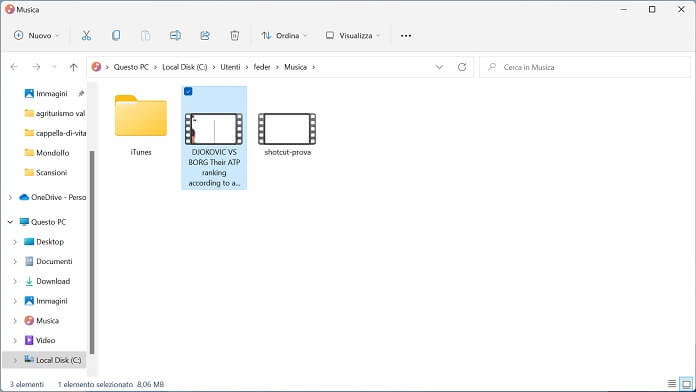Screen dimensions: 696x392
Task: Switch to details list view icon
Action: [x=672, y=384]
